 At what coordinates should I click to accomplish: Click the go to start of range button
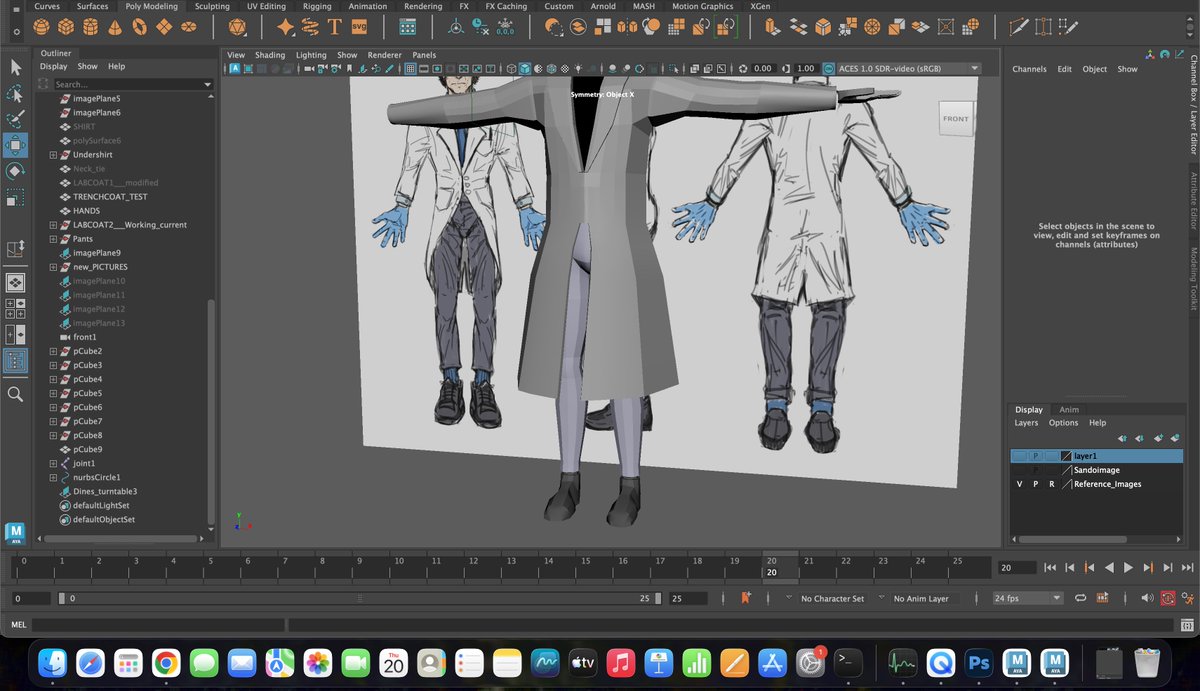[1050, 567]
